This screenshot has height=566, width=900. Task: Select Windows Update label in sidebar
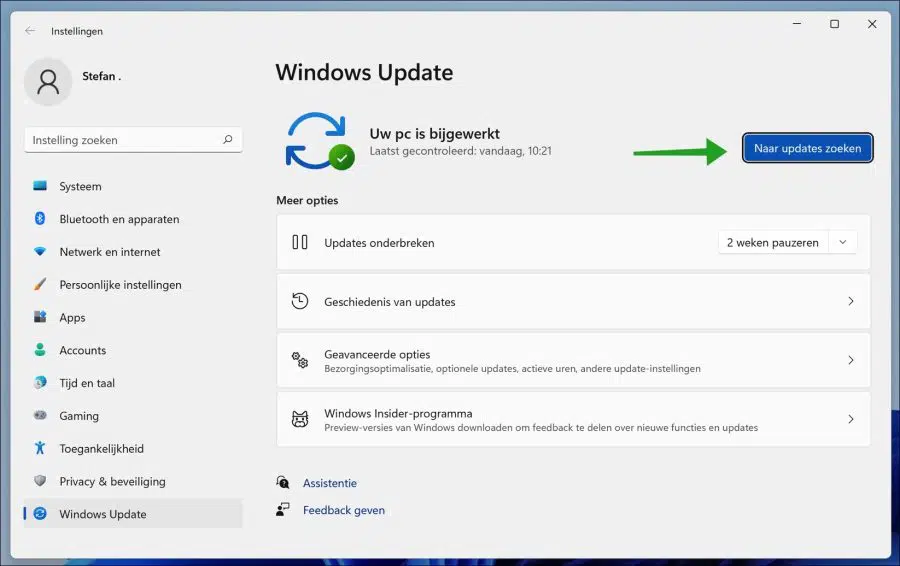[x=103, y=514]
